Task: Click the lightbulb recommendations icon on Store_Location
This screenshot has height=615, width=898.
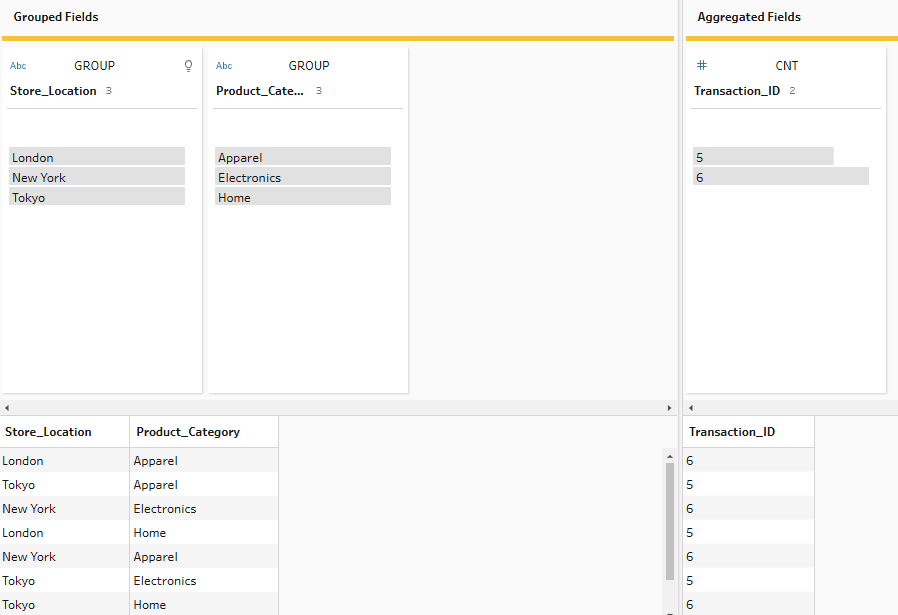Action: (188, 66)
